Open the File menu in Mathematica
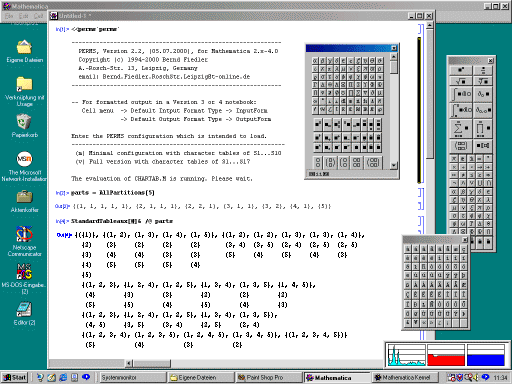512x384 pixels. point(9,16)
